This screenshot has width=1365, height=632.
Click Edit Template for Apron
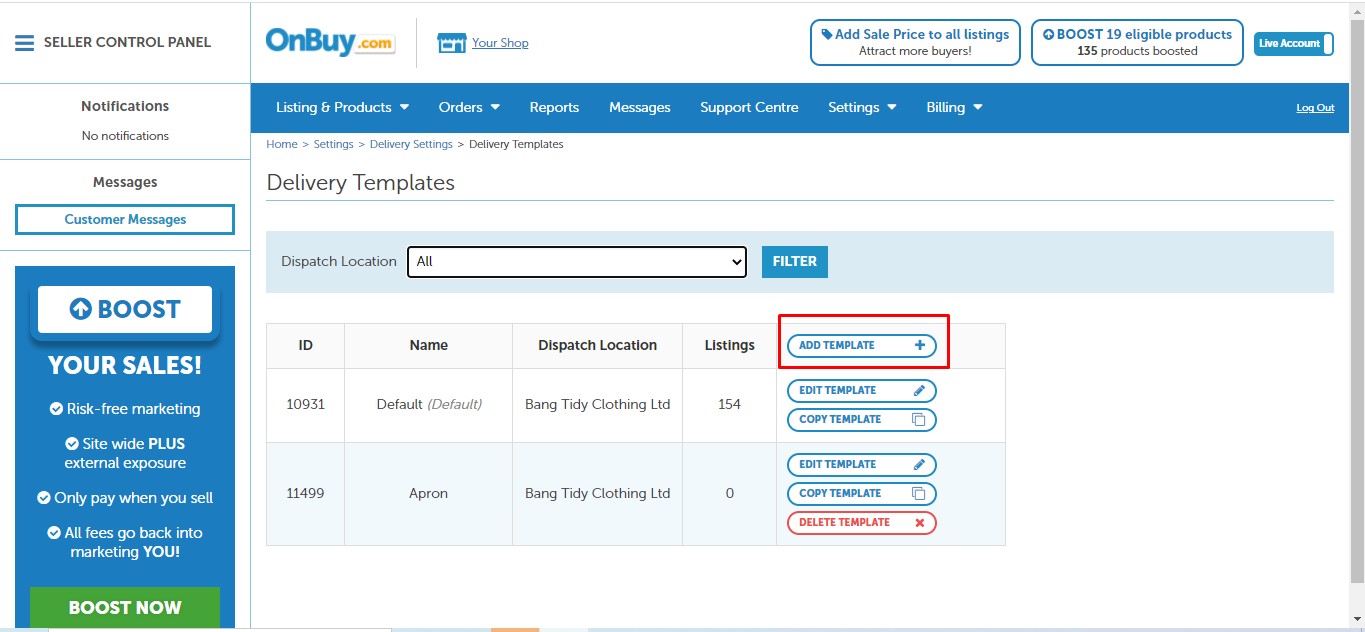point(862,465)
